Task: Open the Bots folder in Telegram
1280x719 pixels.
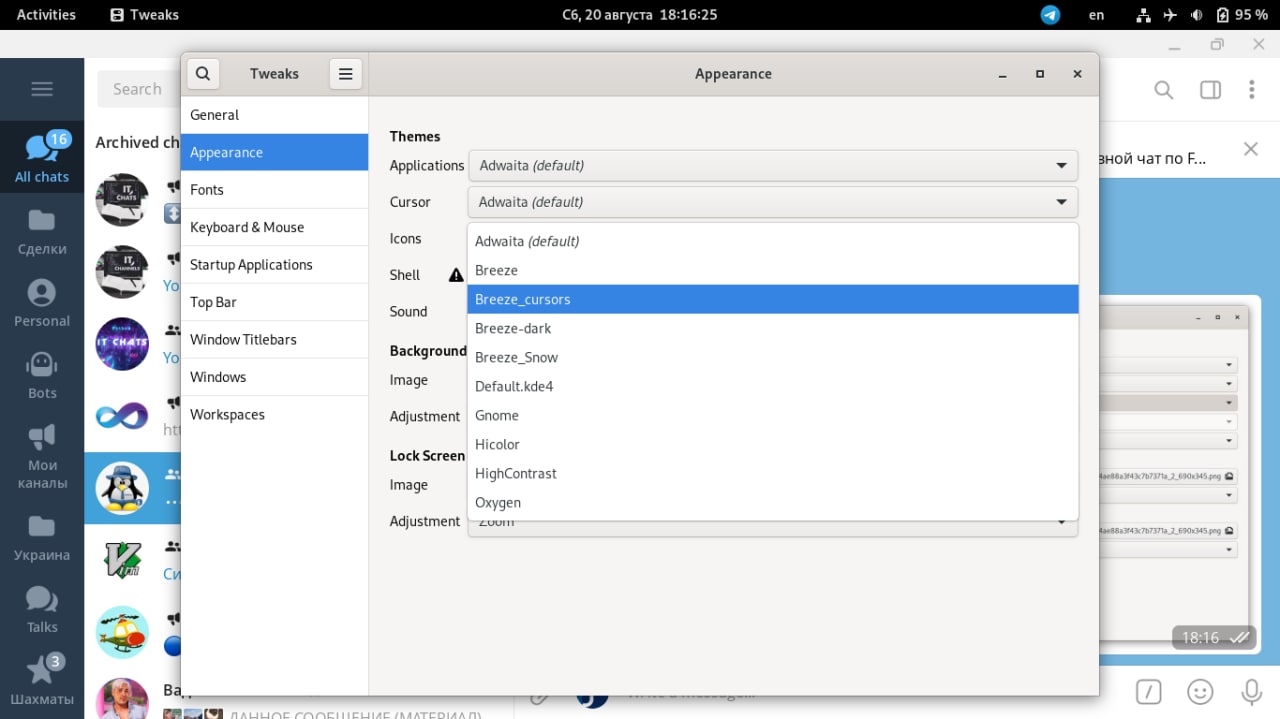Action: click(42, 375)
